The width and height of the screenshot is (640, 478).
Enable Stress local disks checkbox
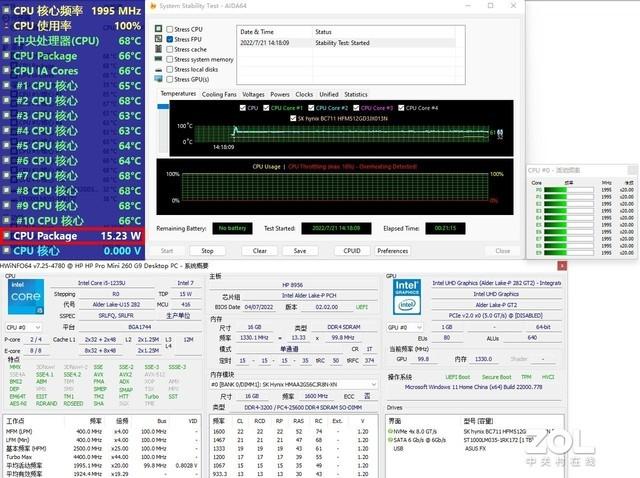click(x=170, y=69)
